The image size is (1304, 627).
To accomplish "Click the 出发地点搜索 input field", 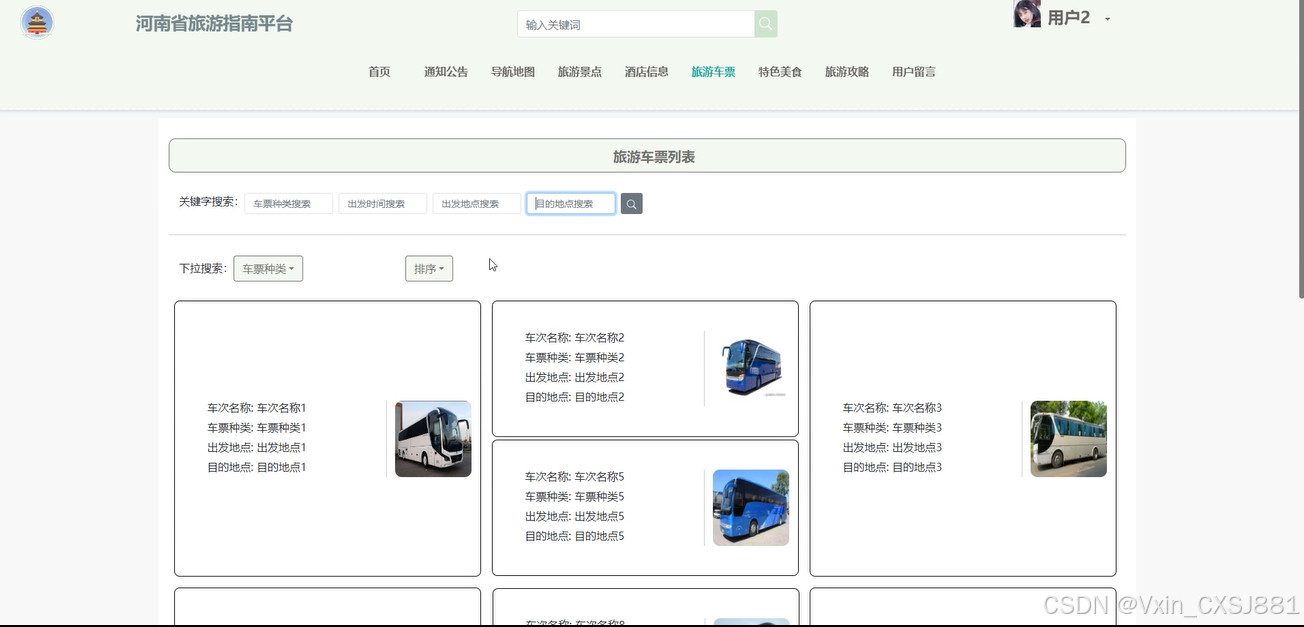I will click(x=477, y=204).
